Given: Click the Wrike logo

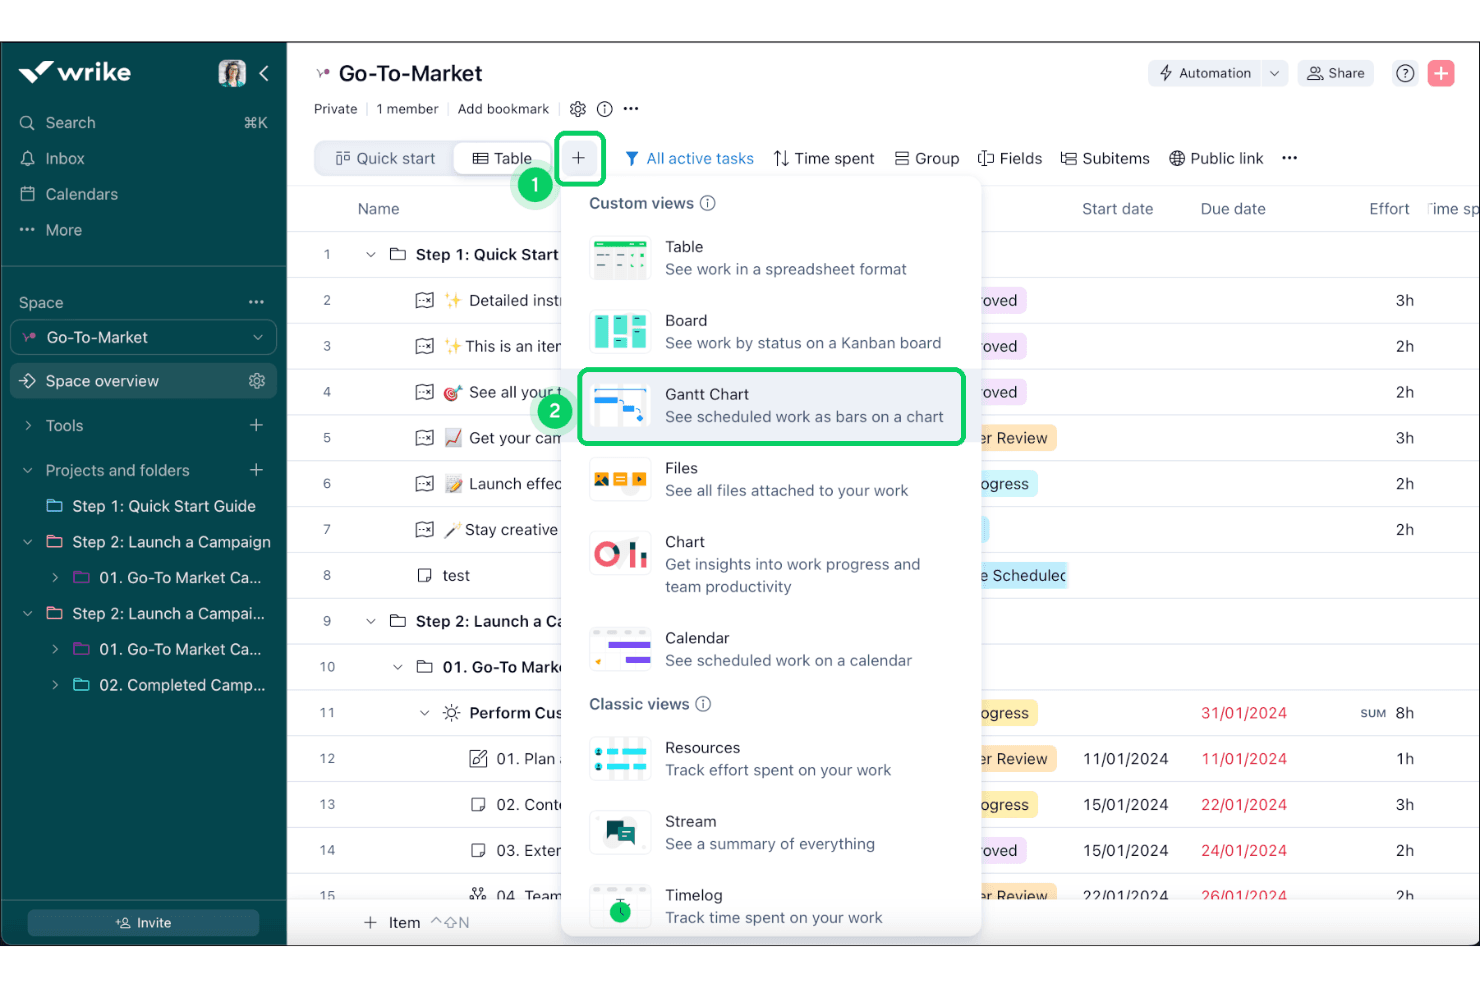Looking at the screenshot, I should [75, 72].
